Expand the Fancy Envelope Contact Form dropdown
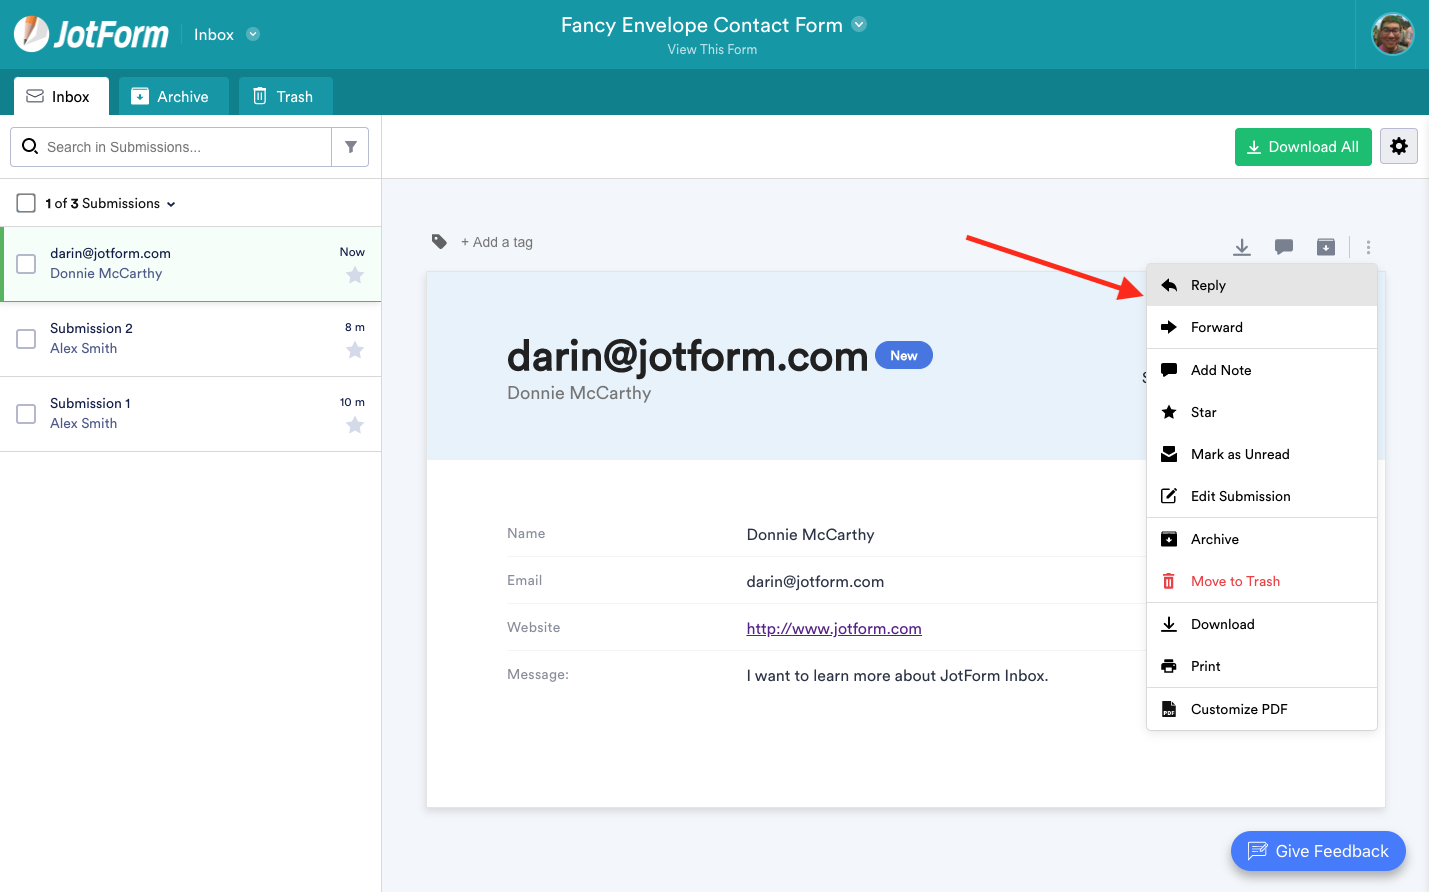 tap(859, 24)
